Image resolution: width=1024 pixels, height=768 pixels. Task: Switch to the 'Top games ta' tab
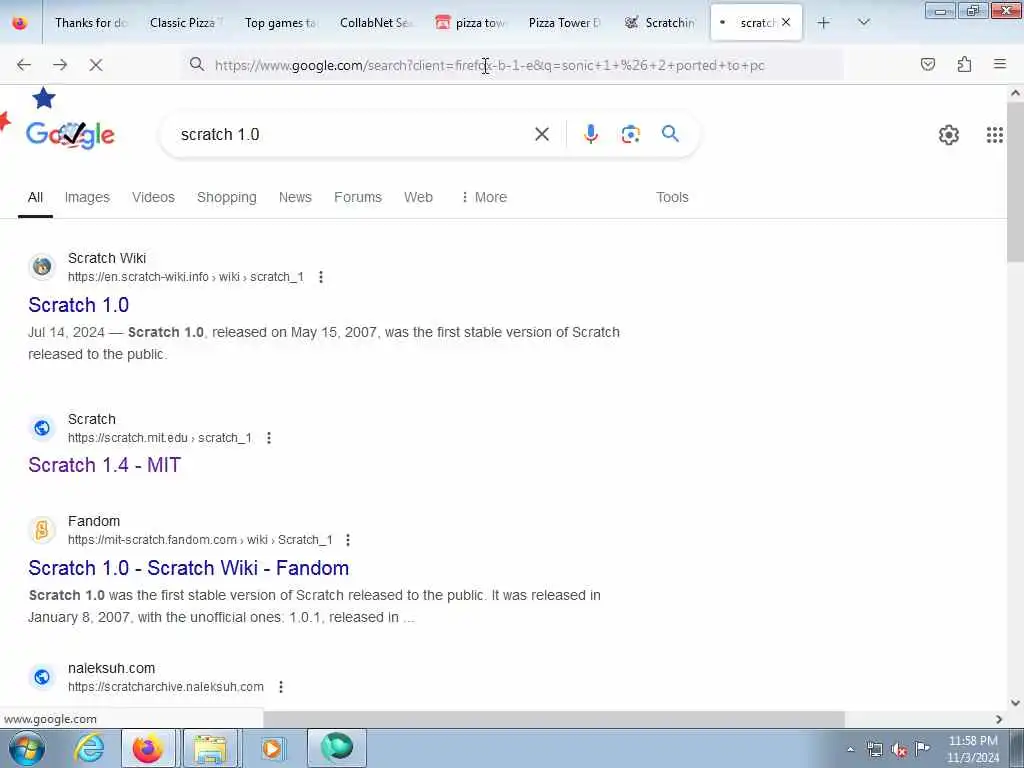(280, 23)
